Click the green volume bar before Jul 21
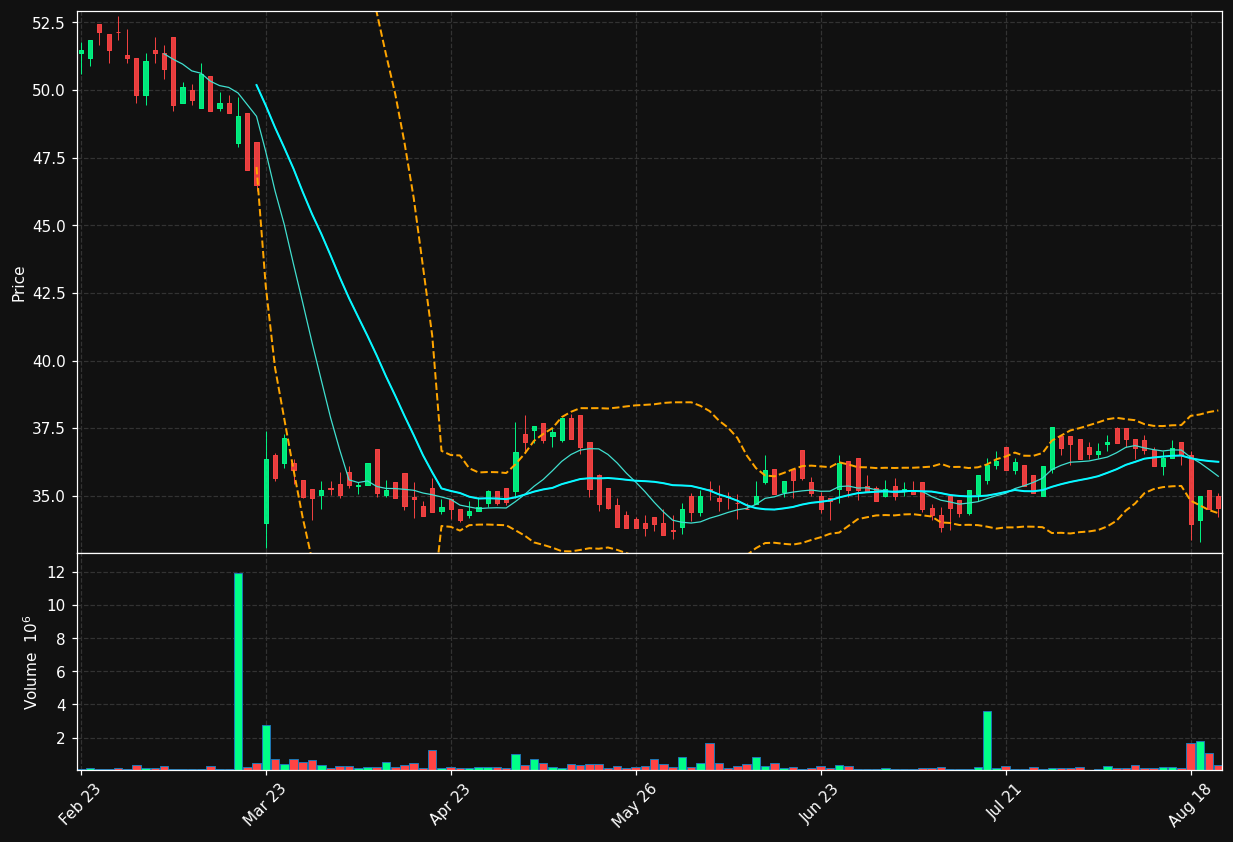This screenshot has width=1233, height=842. coord(987,740)
